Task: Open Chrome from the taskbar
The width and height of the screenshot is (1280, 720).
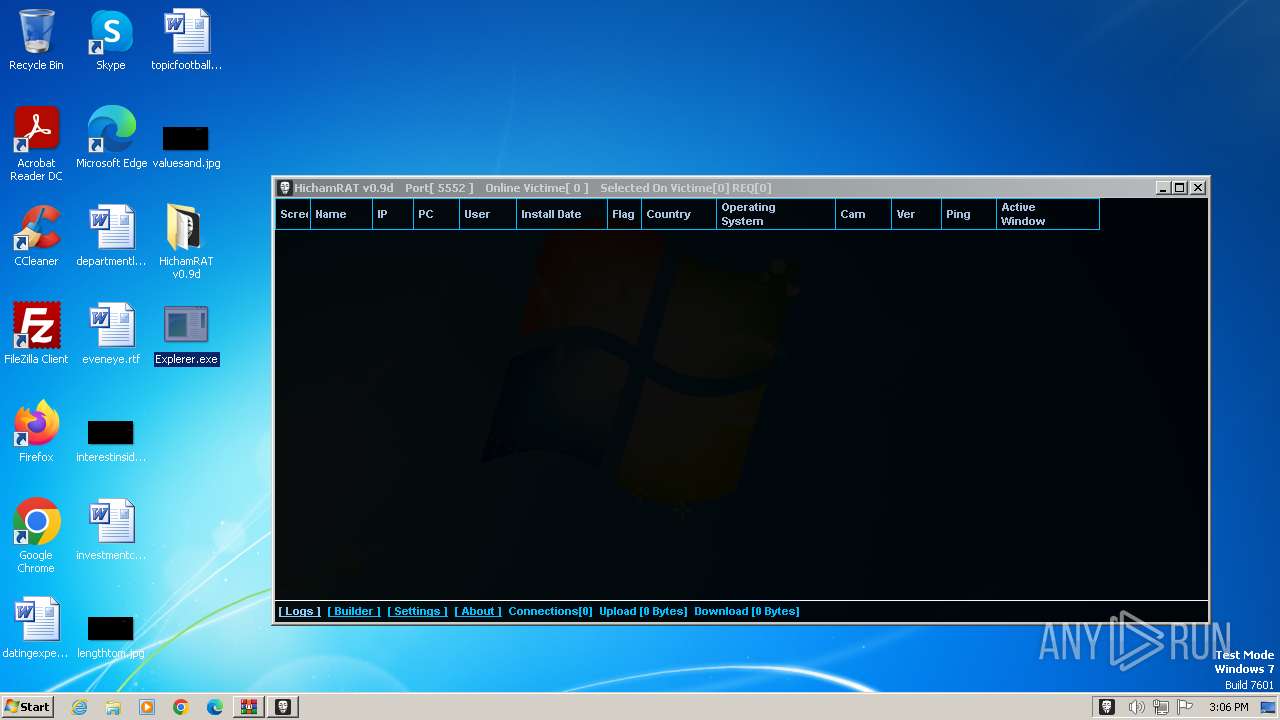Action: [x=181, y=707]
